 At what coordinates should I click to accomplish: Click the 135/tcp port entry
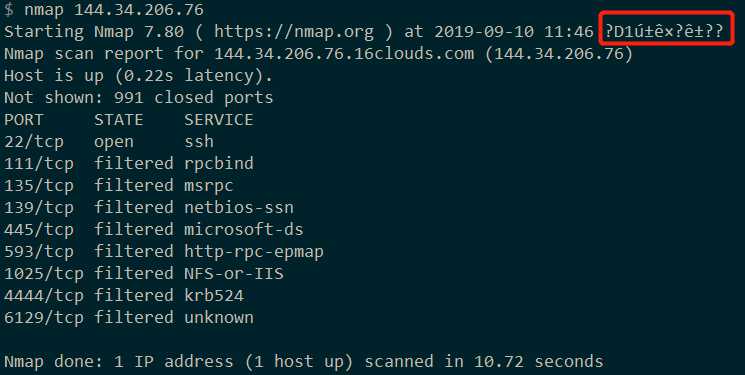pyautogui.click(x=38, y=185)
